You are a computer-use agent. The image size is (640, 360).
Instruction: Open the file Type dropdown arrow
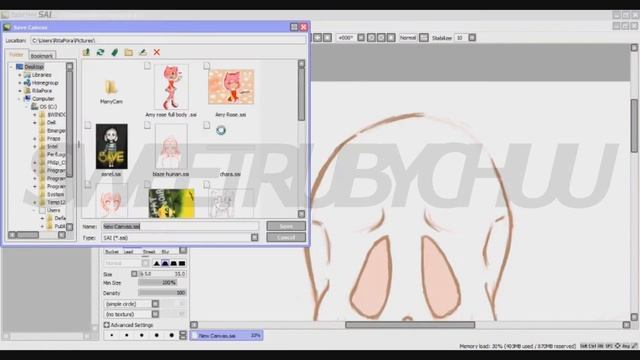pos(254,237)
